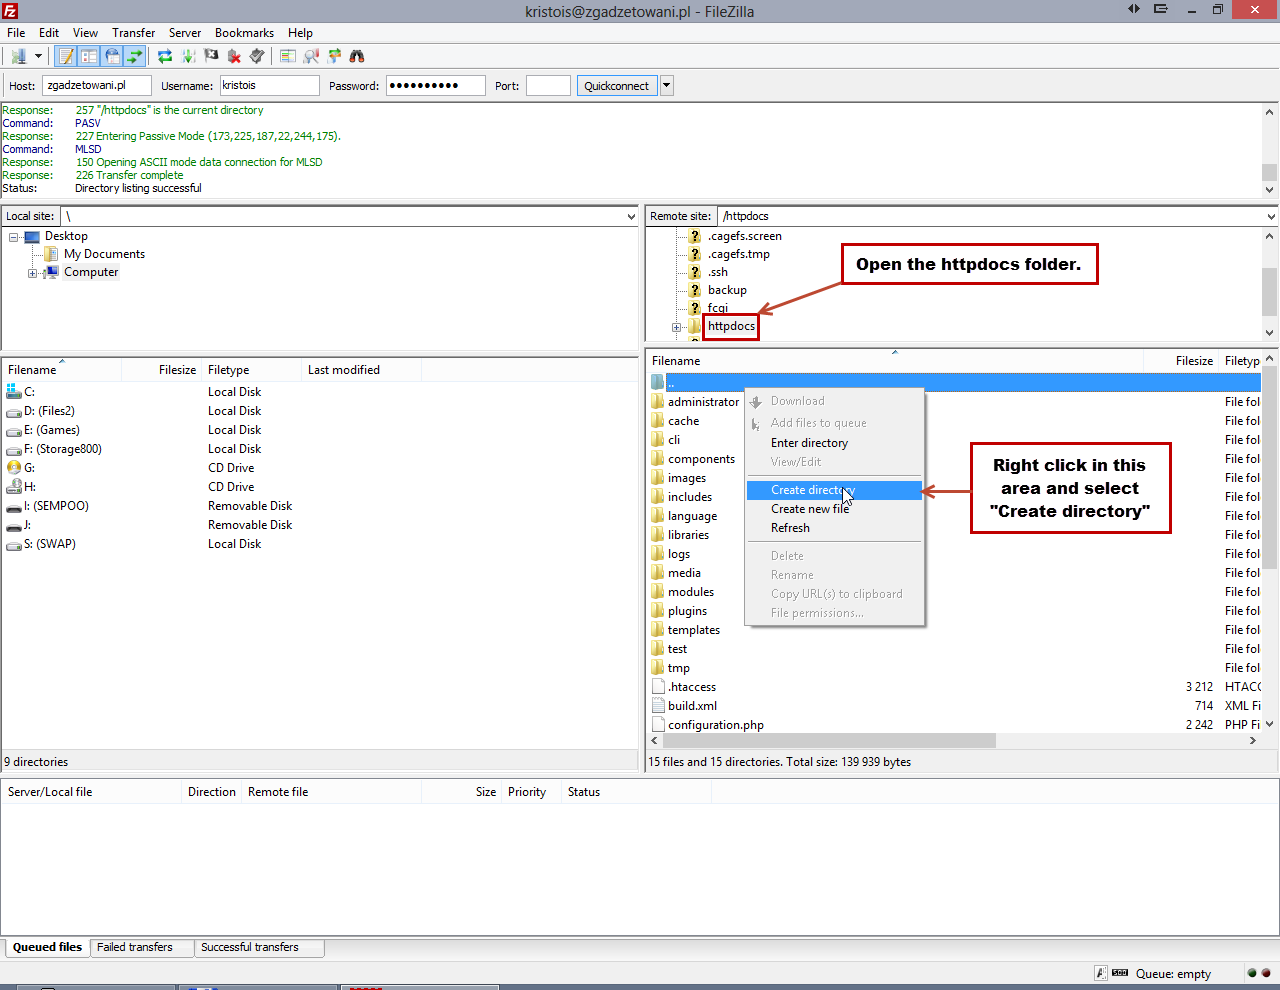Click the Password input field
The image size is (1280, 990).
point(436,86)
